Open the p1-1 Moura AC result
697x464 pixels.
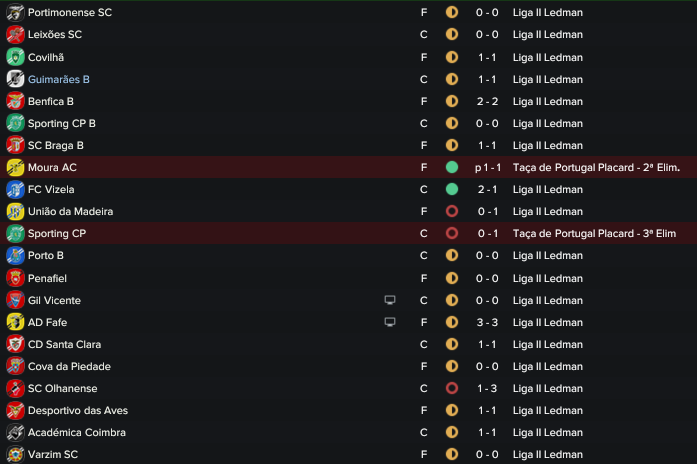[x=488, y=168]
